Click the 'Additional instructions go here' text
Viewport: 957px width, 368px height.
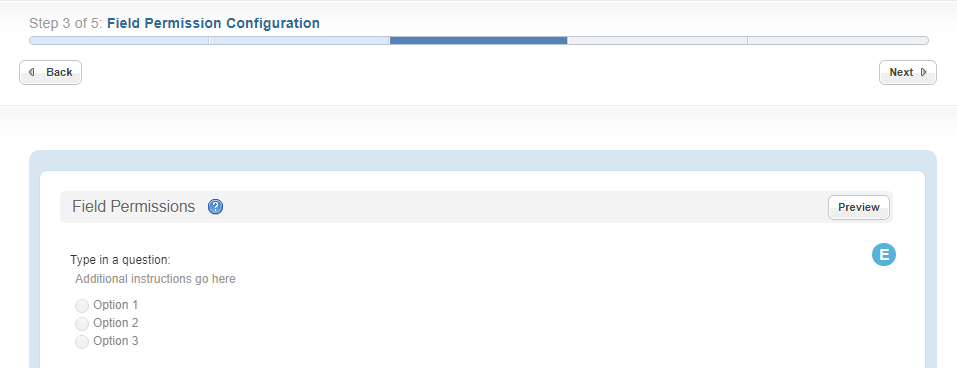[155, 279]
